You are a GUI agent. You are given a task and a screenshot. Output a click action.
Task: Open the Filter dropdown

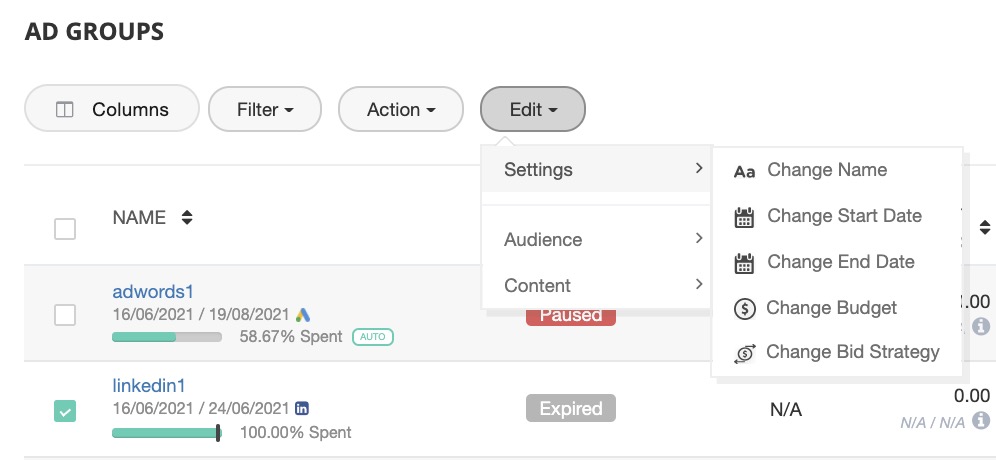[265, 110]
